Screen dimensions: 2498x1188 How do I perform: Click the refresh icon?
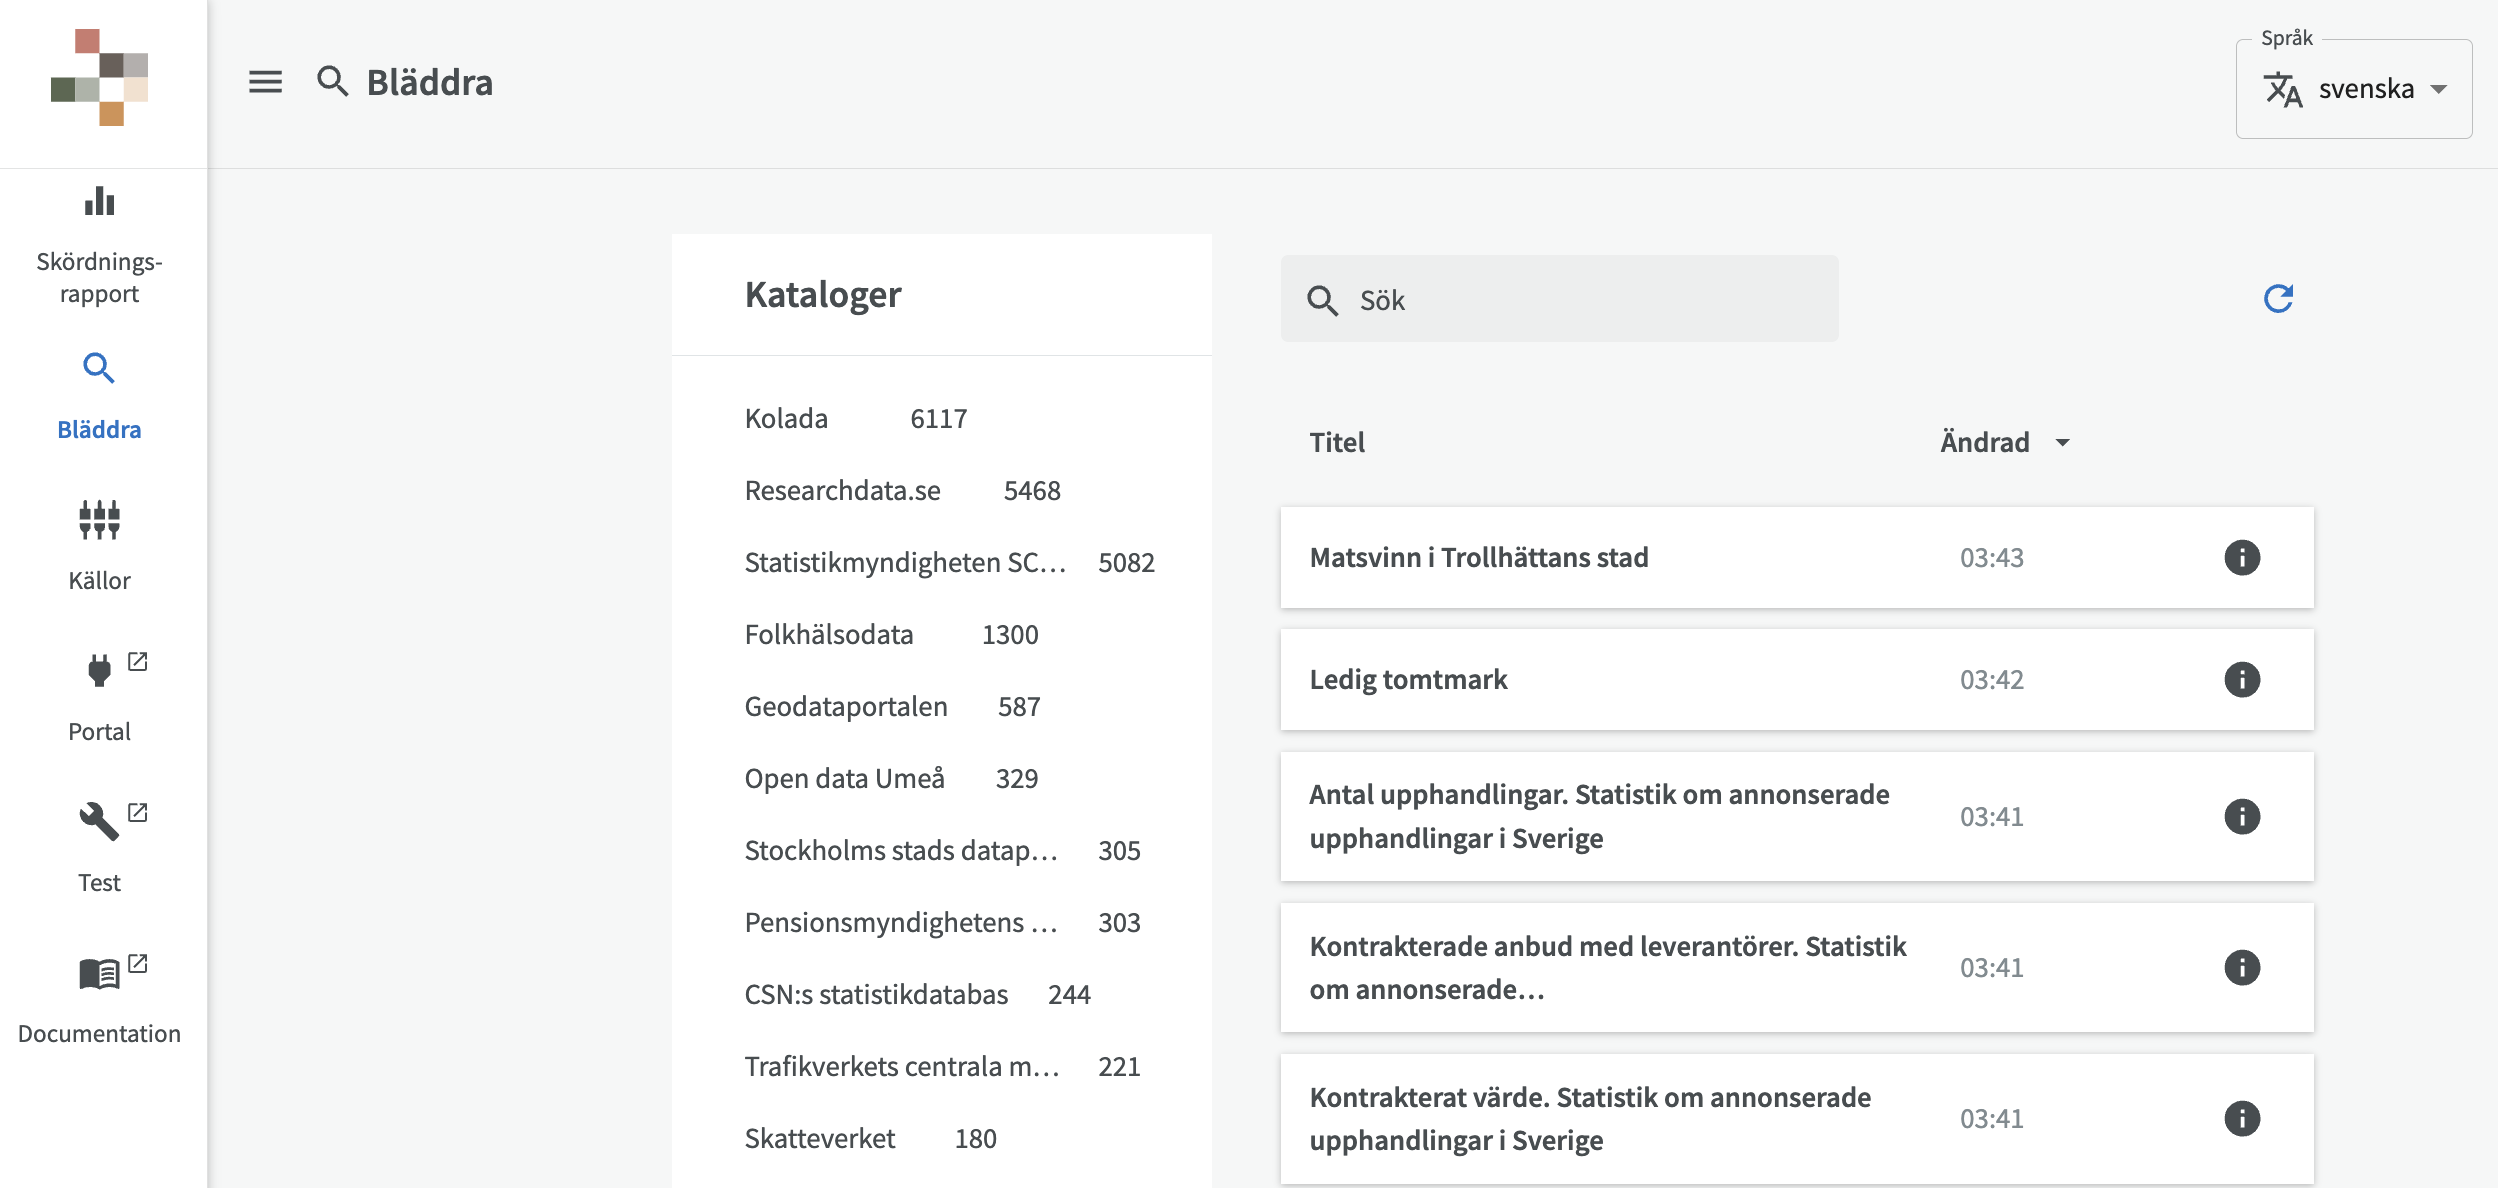click(2278, 298)
